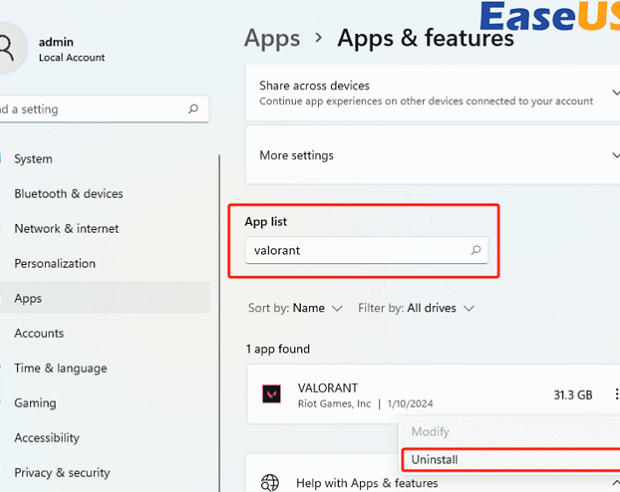This screenshot has width=620, height=492.
Task: Open Privacy & security settings
Action: tap(62, 473)
